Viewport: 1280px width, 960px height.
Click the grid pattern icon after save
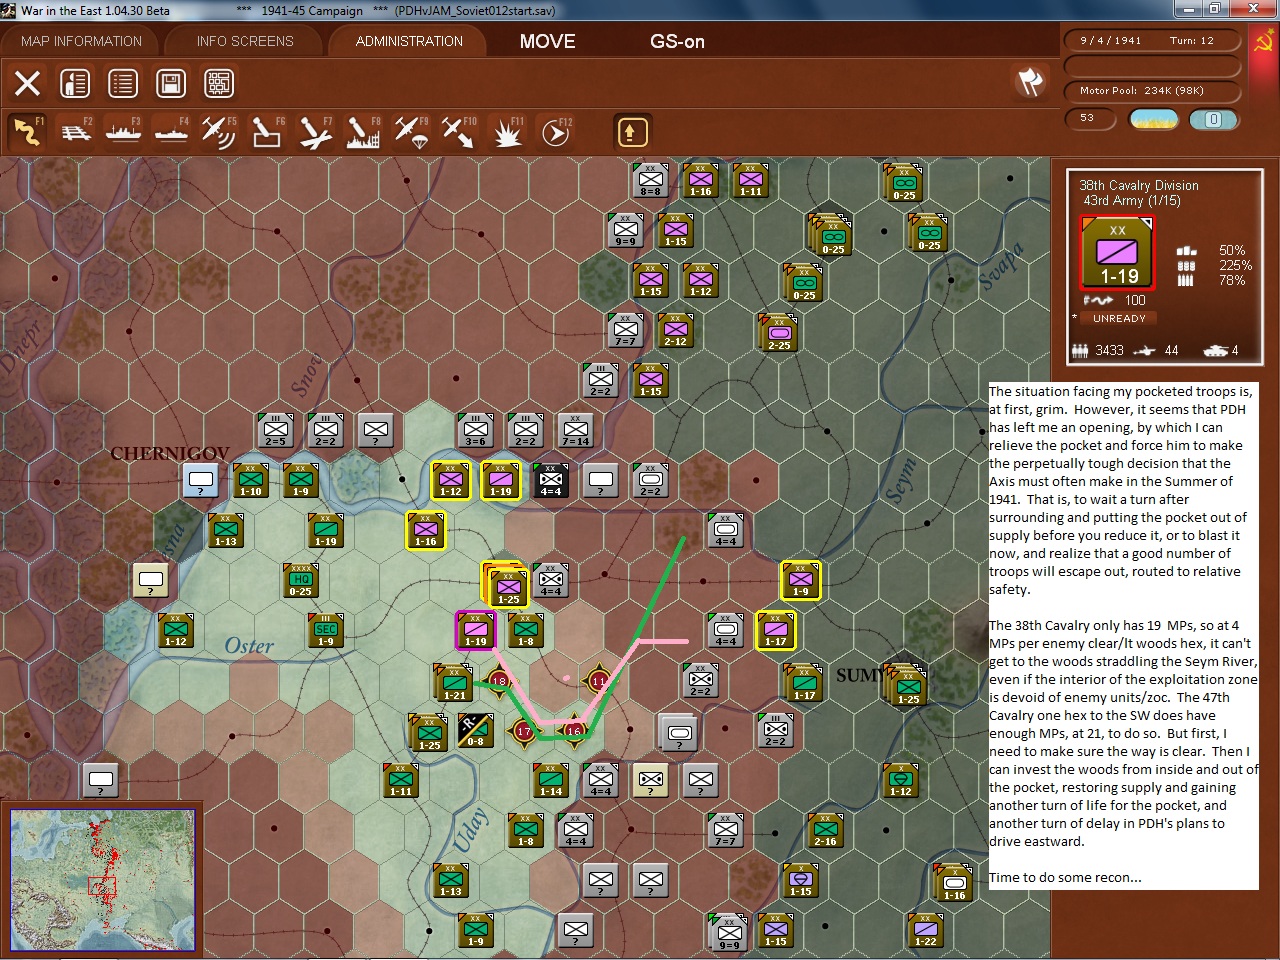coord(219,83)
